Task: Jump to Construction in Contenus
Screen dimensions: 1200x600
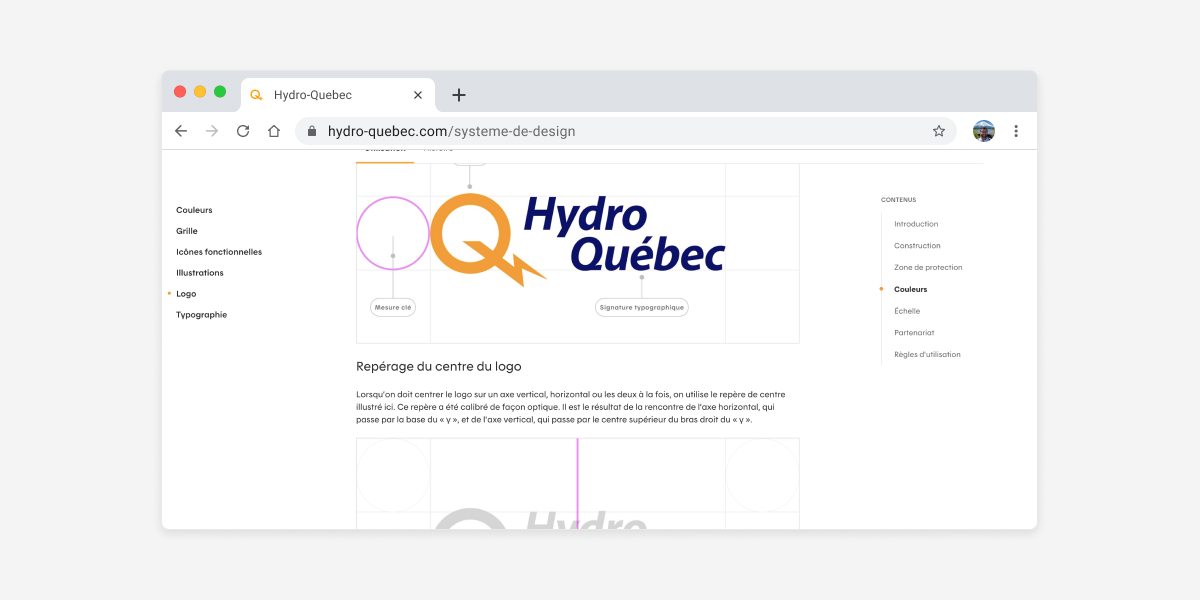Action: pos(917,246)
